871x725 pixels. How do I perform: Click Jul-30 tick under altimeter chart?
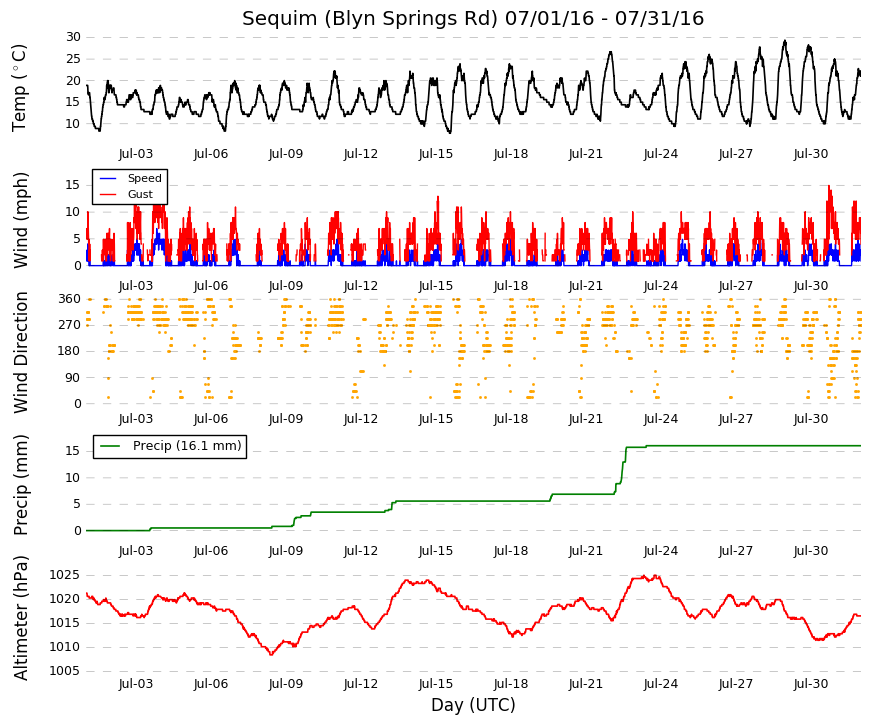point(810,684)
